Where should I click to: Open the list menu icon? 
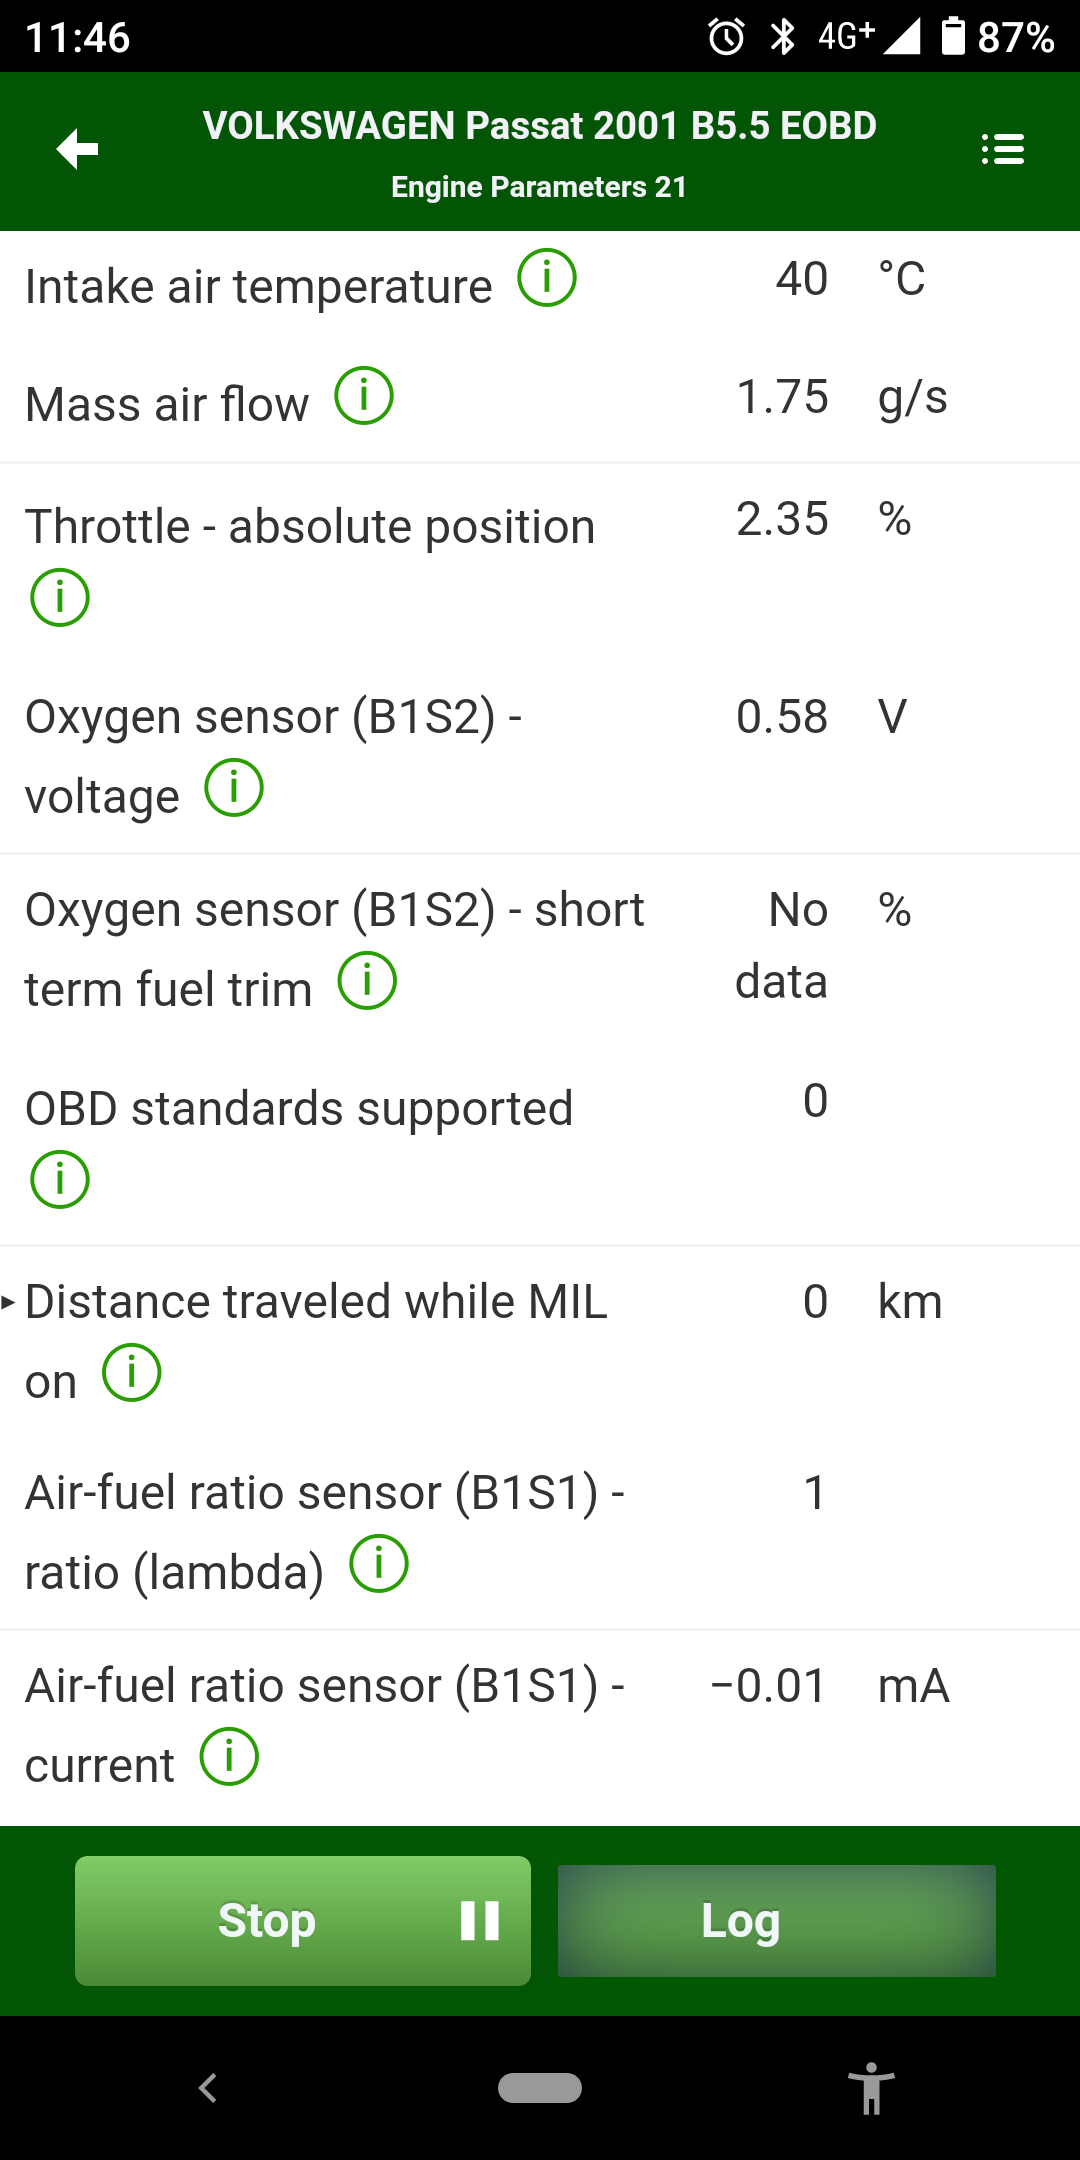click(x=1003, y=150)
